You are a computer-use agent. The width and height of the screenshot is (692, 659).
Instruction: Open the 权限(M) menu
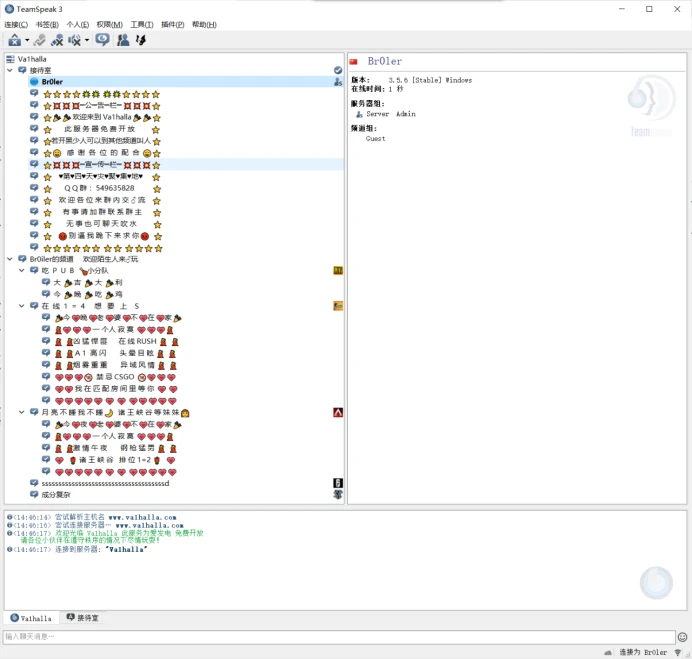109,25
